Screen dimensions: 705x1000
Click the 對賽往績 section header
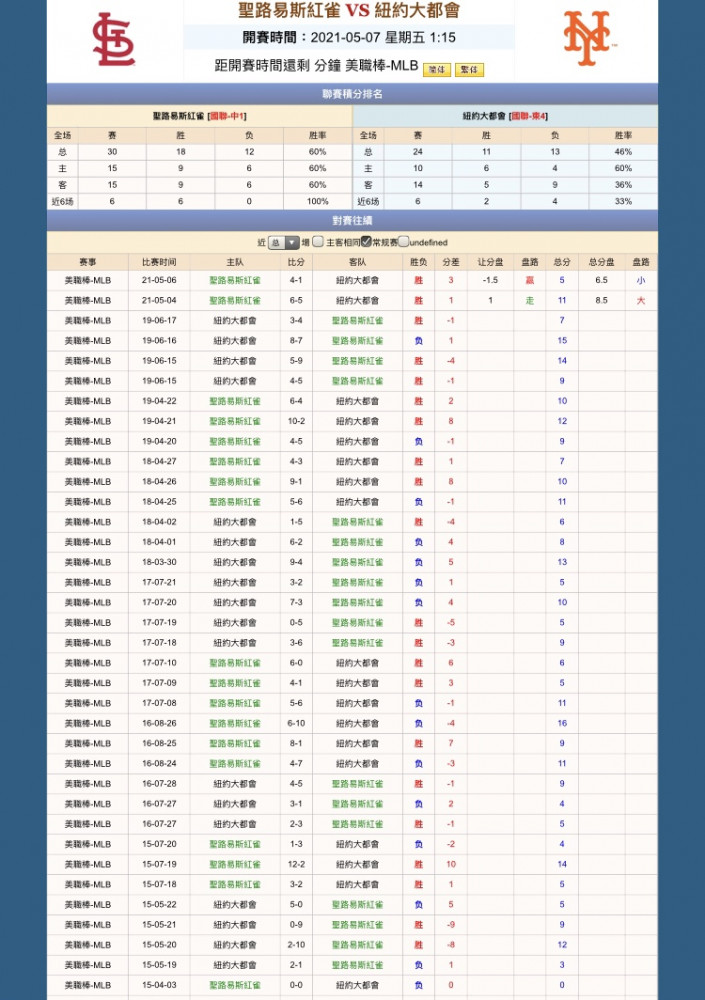tap(352, 220)
